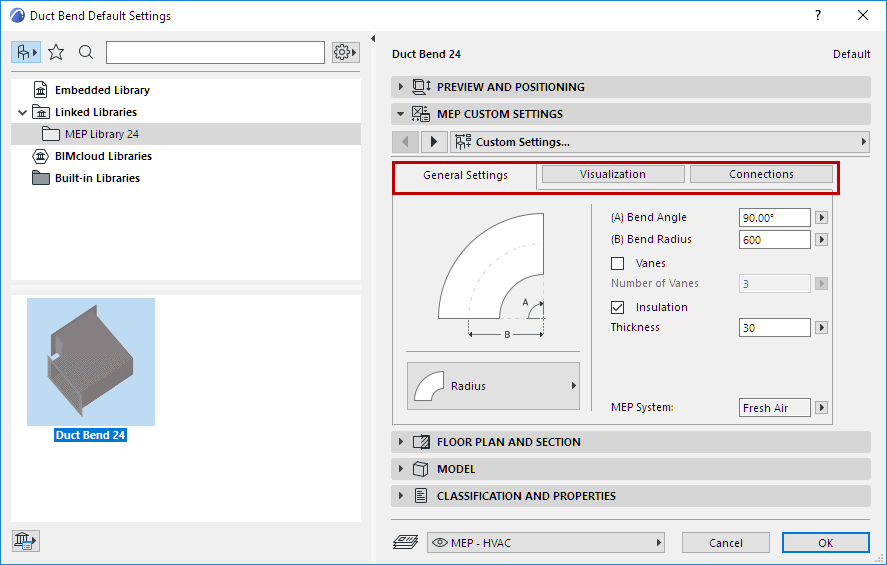Click the magnifier search icon
The height and width of the screenshot is (565, 887).
pos(86,53)
